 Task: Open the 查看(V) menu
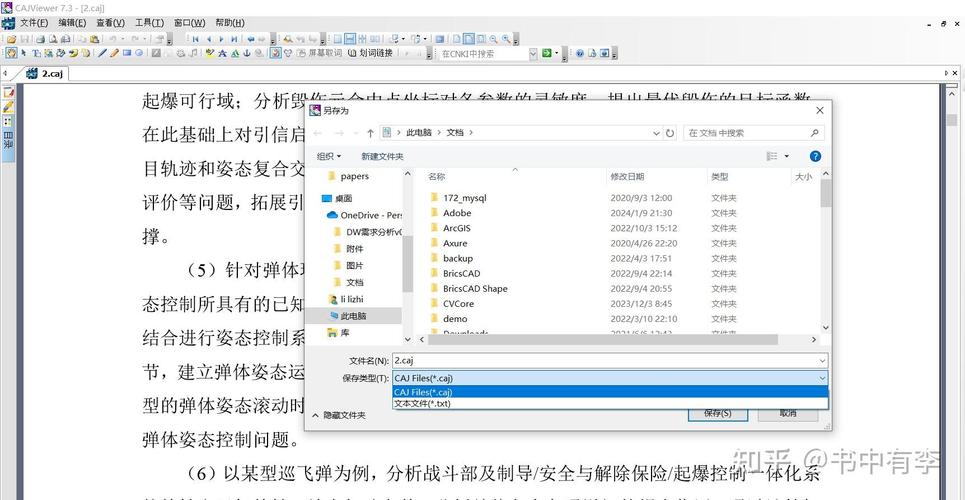pos(110,23)
